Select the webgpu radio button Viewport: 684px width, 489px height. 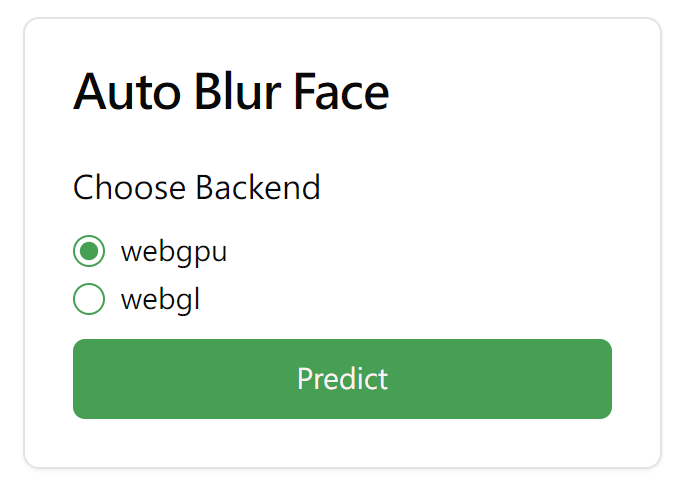89,252
